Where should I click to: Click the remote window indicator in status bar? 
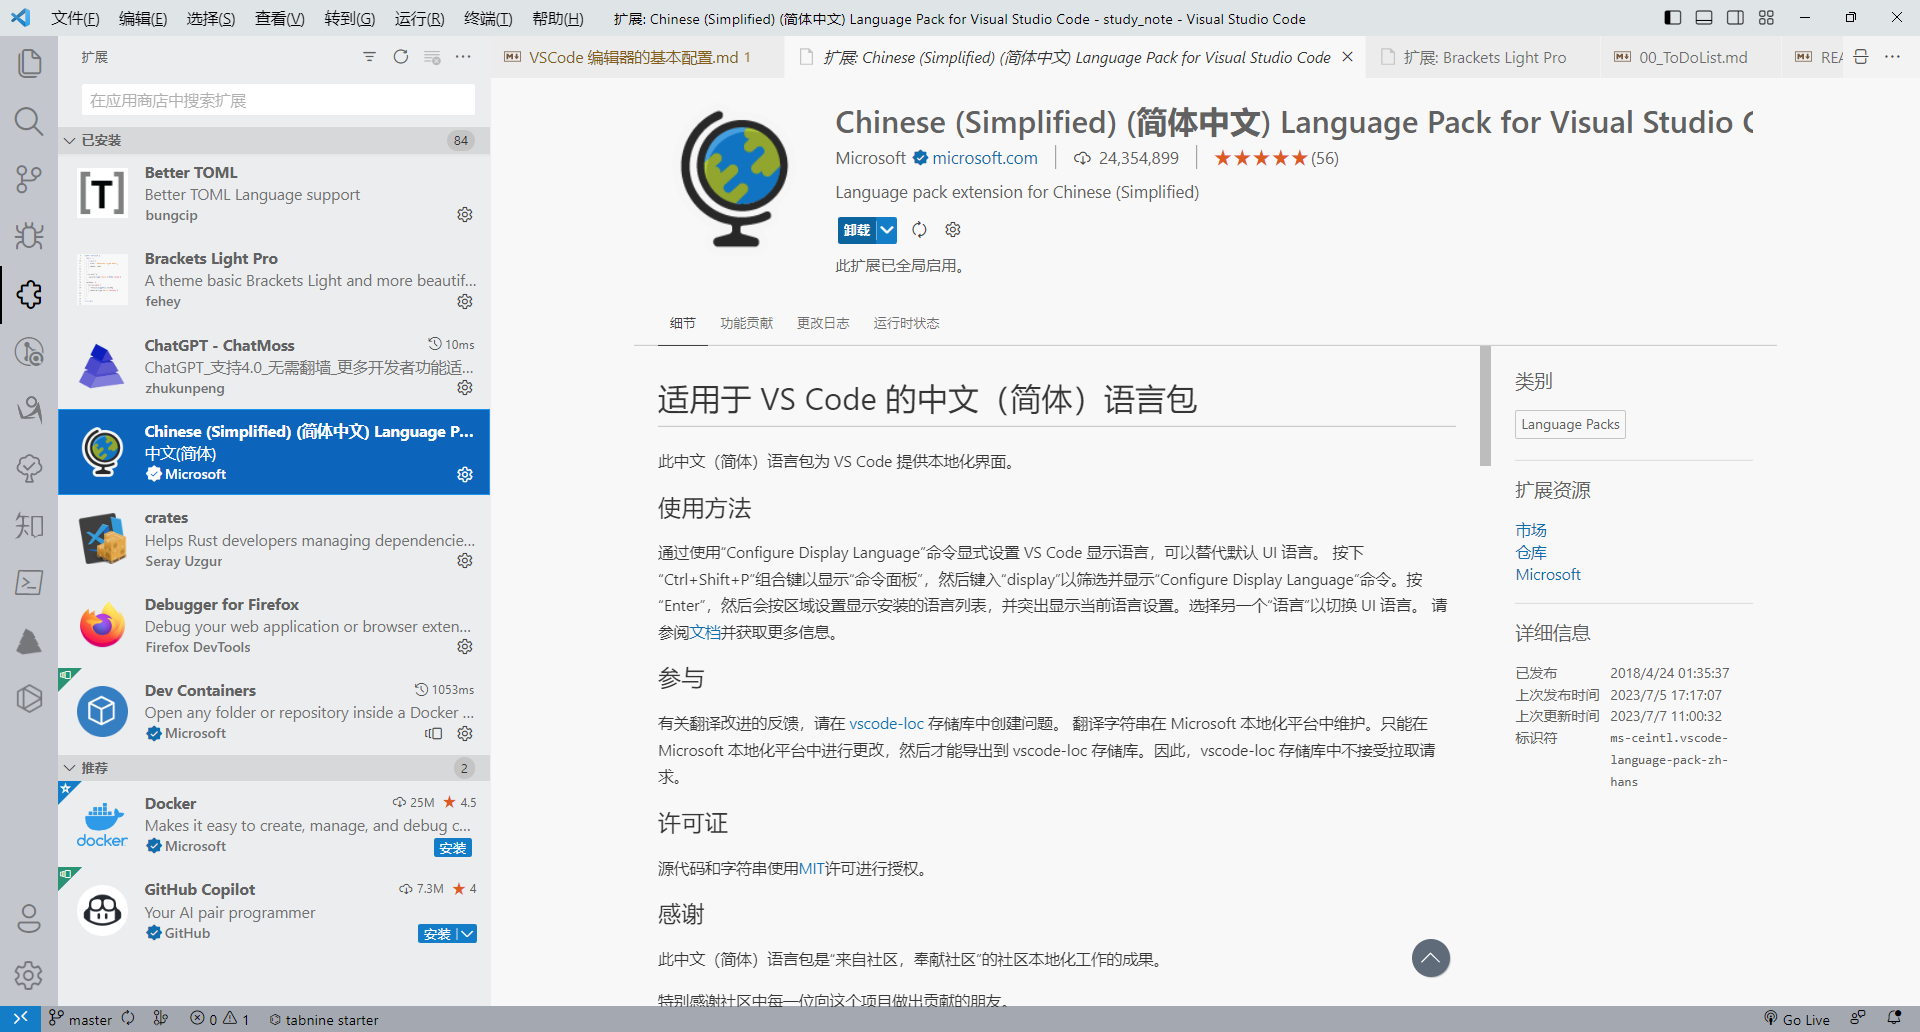pyautogui.click(x=20, y=1019)
